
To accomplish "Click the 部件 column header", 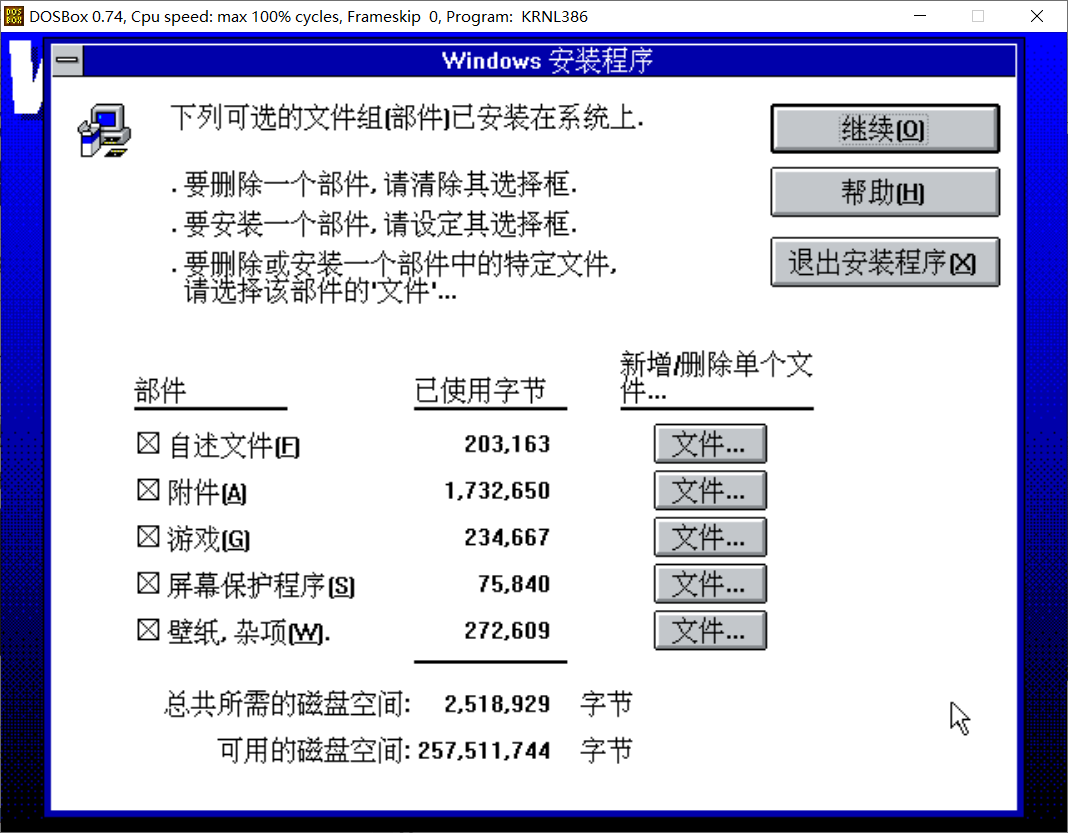I will 161,391.
